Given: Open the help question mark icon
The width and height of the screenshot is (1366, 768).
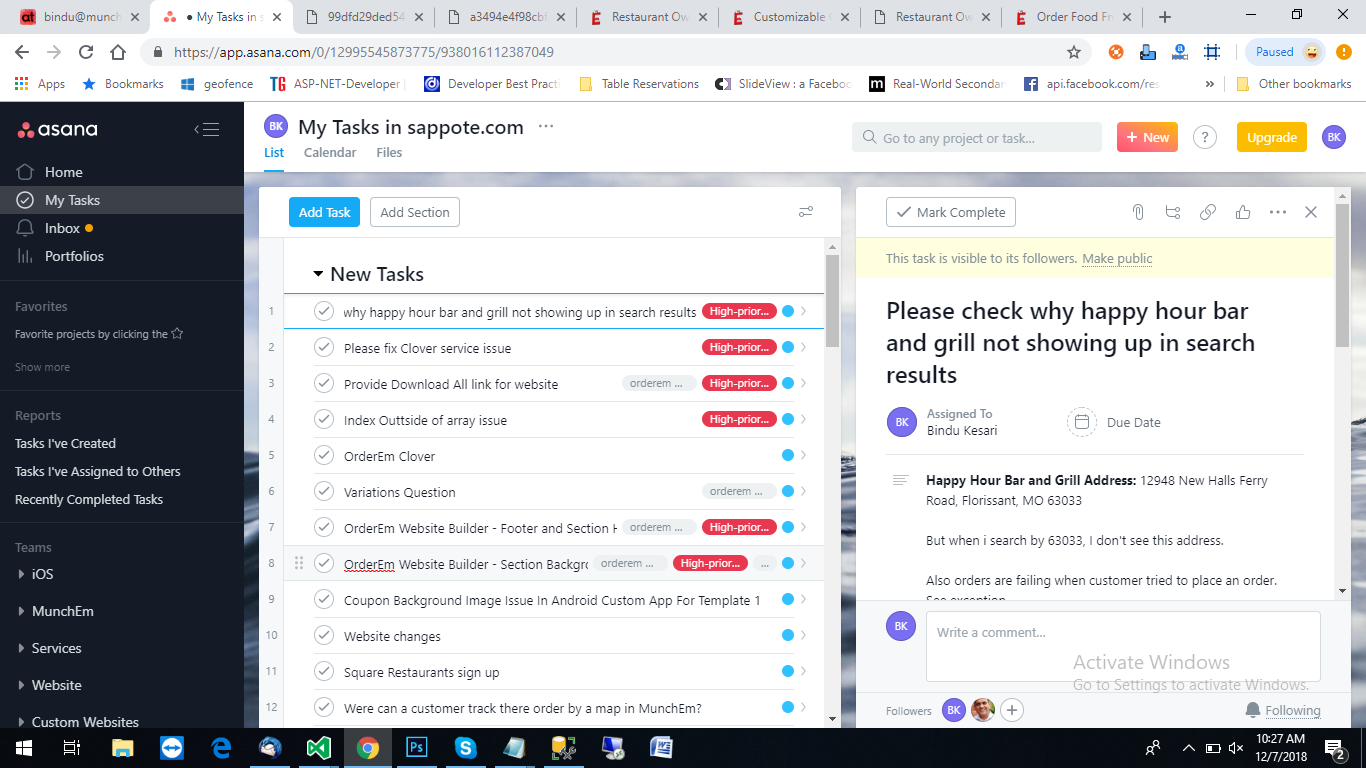Looking at the screenshot, I should tap(1205, 138).
